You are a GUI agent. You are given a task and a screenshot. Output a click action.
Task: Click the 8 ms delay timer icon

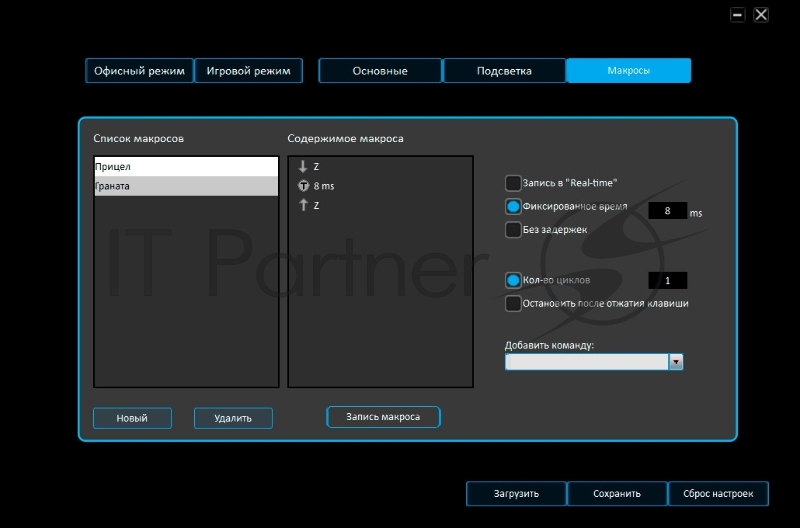pos(303,186)
